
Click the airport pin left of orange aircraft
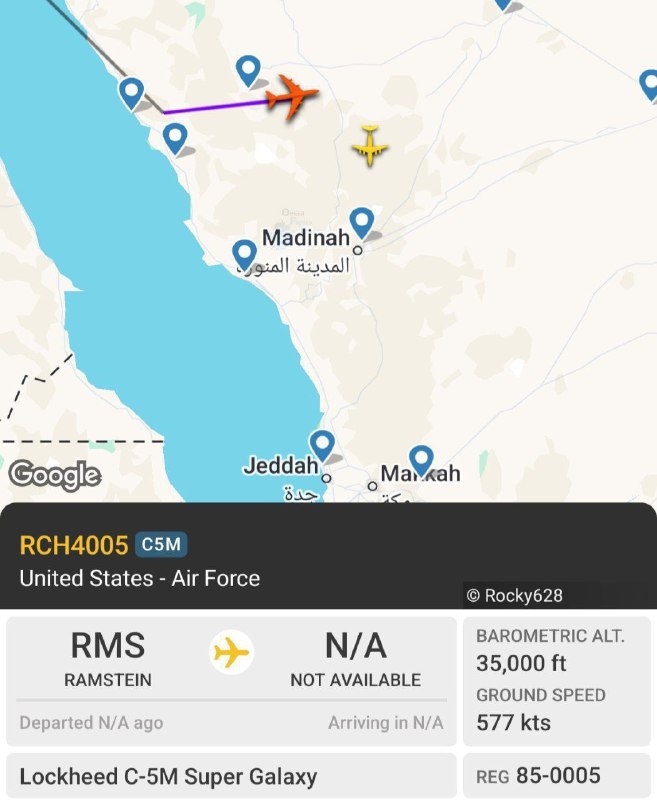pyautogui.click(x=248, y=70)
